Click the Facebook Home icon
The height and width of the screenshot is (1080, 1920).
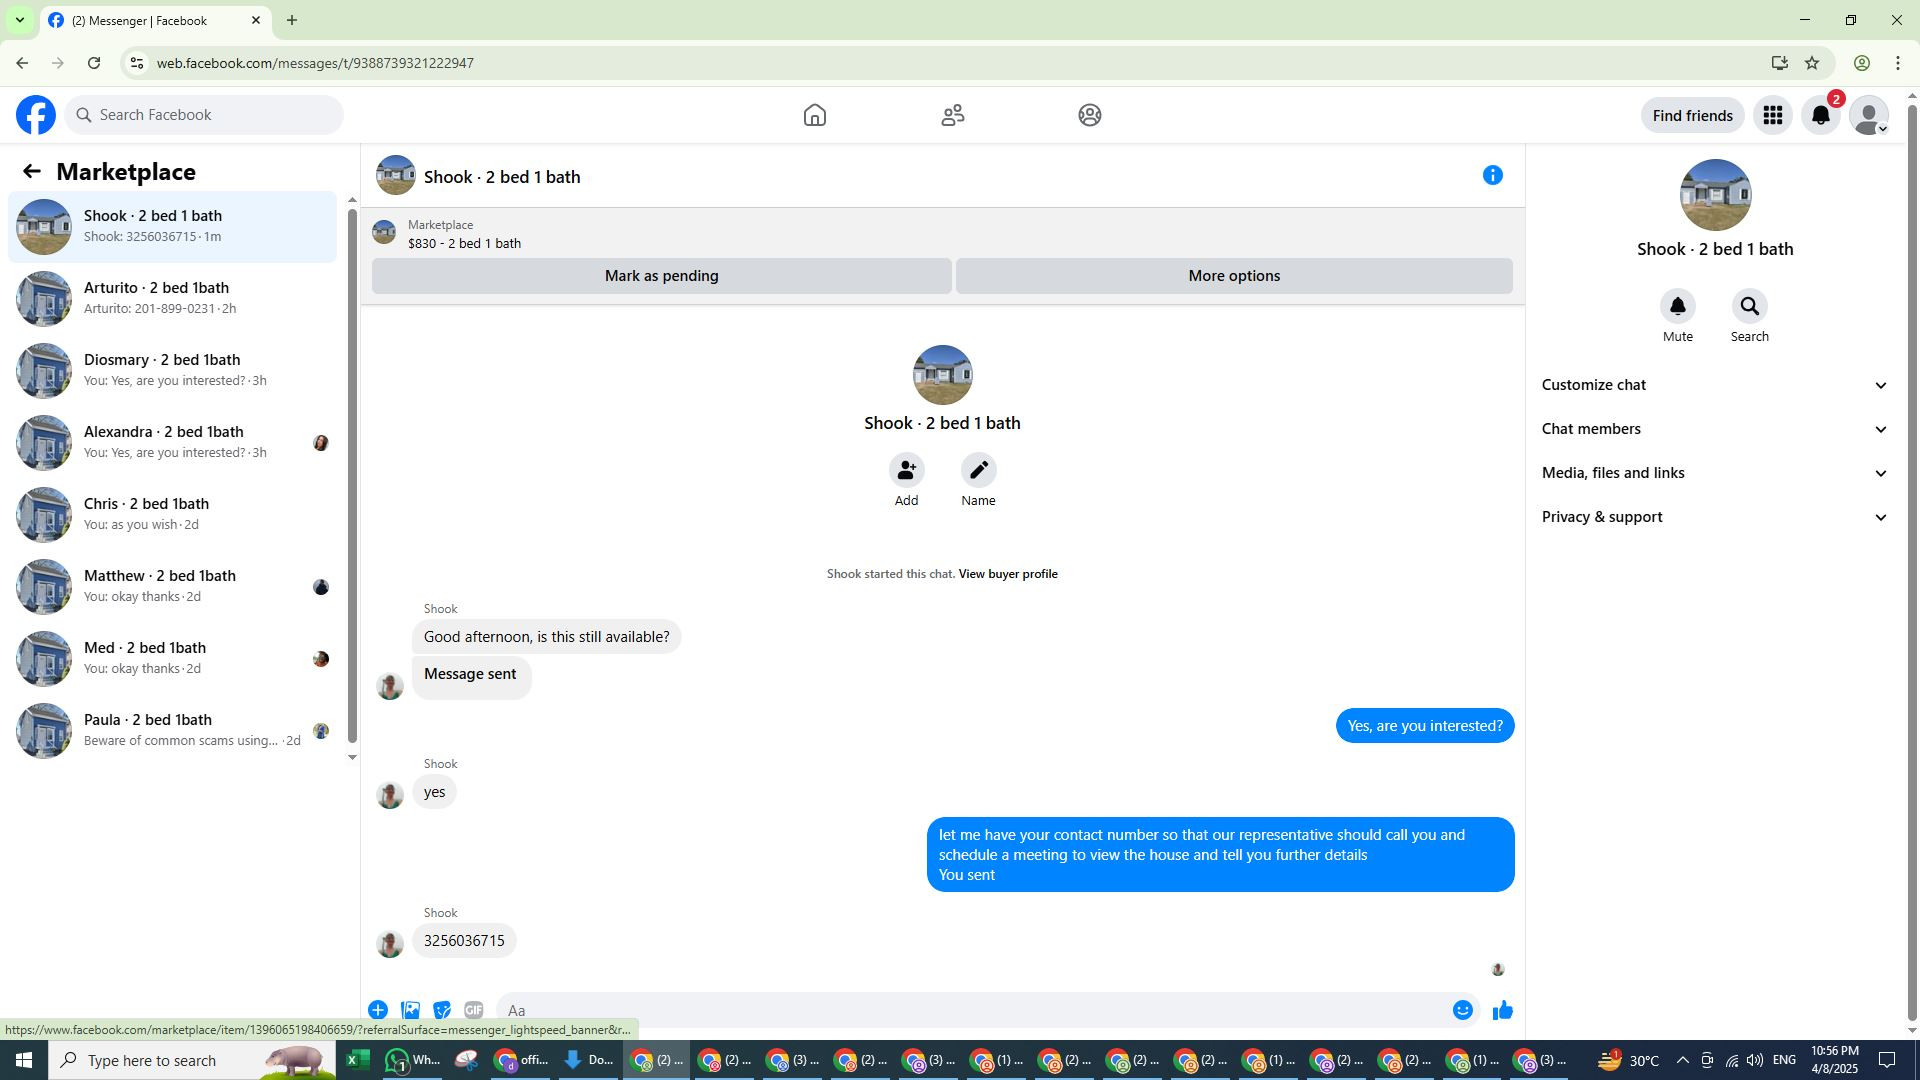pyautogui.click(x=814, y=115)
